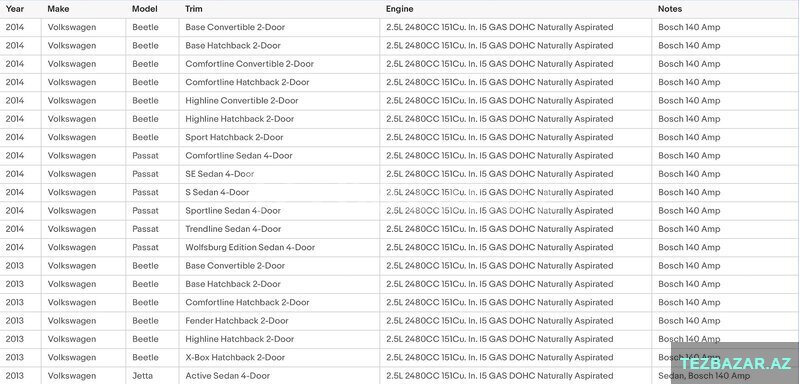The image size is (799, 384).
Task: Click the year 2014 in the Wolfsburg Edition row
Action: [15, 248]
